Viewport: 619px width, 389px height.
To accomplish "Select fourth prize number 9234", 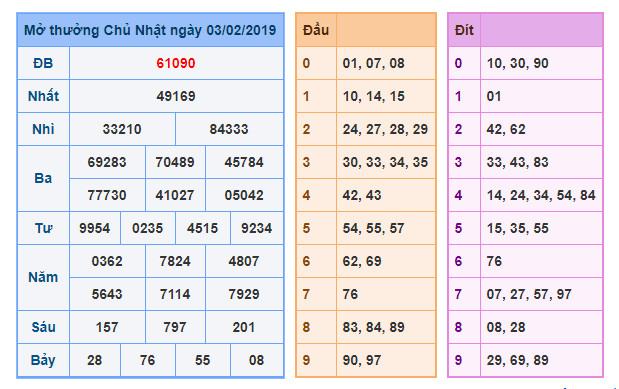I will click(x=257, y=228).
